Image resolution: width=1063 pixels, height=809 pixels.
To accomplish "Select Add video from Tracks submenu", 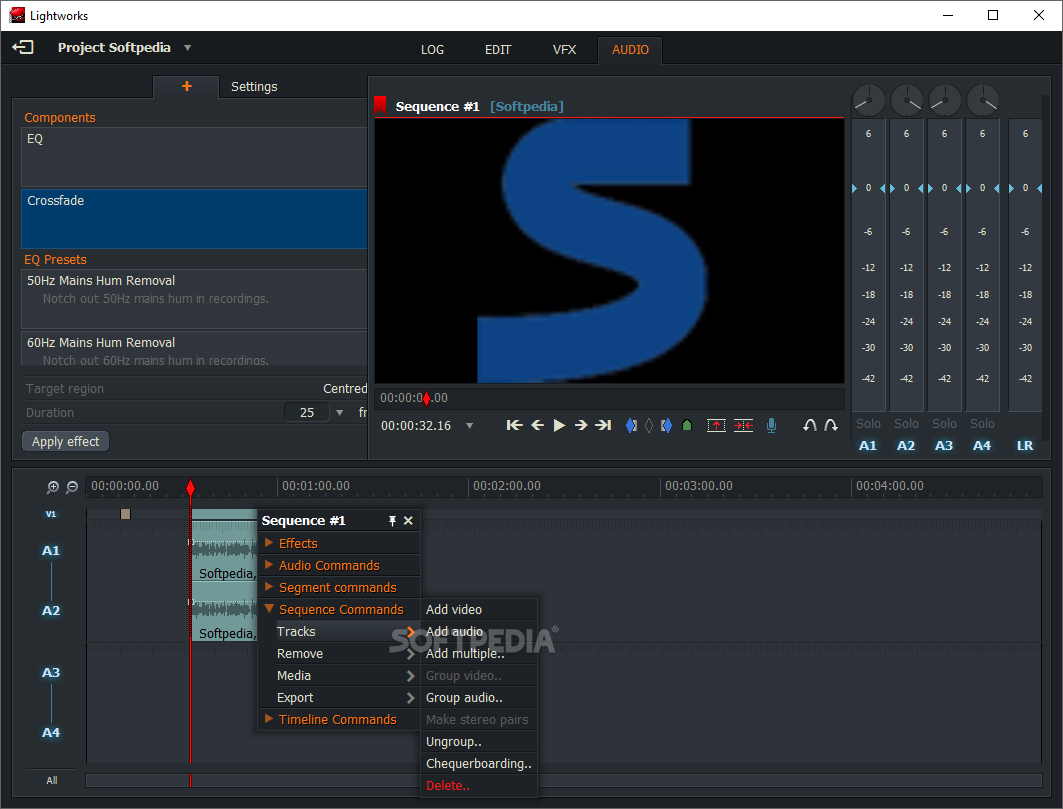I will [x=479, y=610].
